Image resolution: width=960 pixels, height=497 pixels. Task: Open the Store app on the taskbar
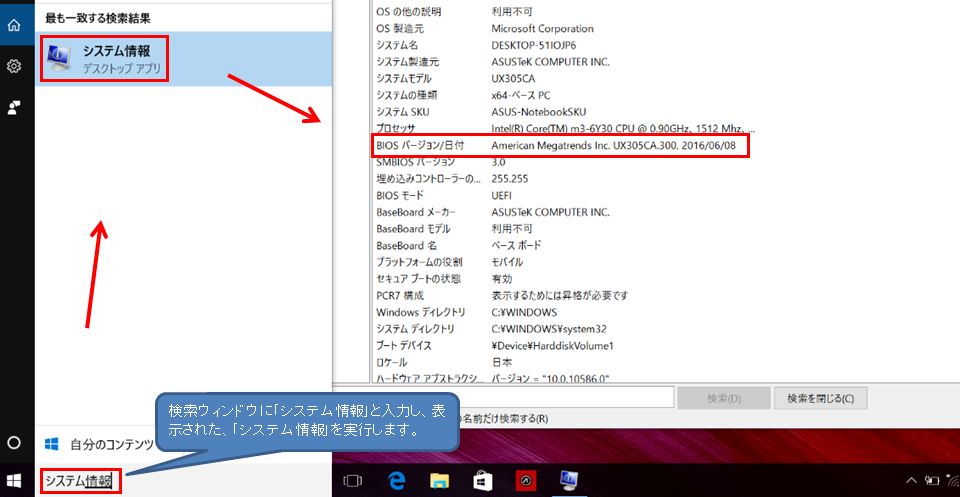coord(484,481)
